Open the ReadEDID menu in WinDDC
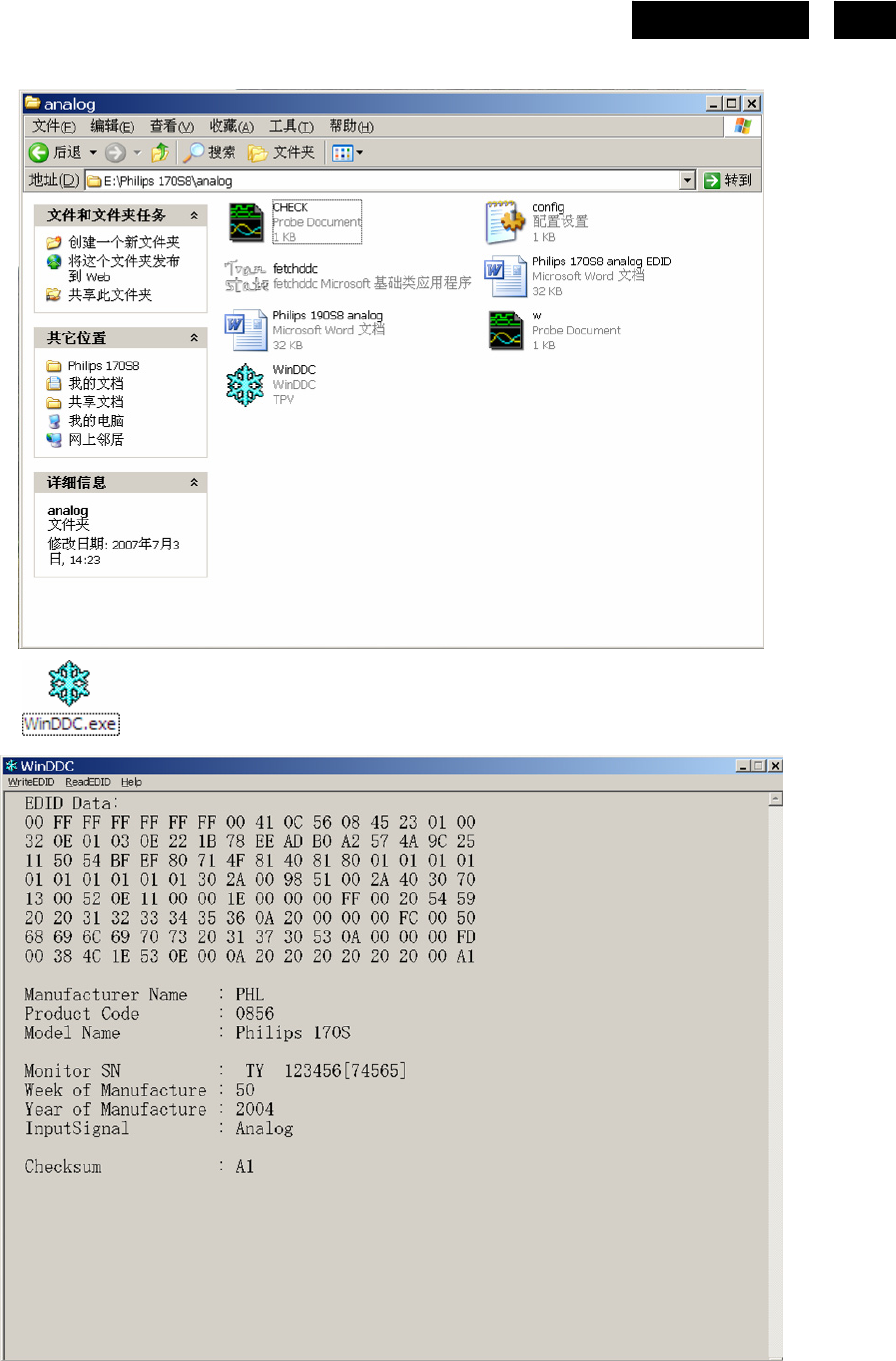 (88, 782)
